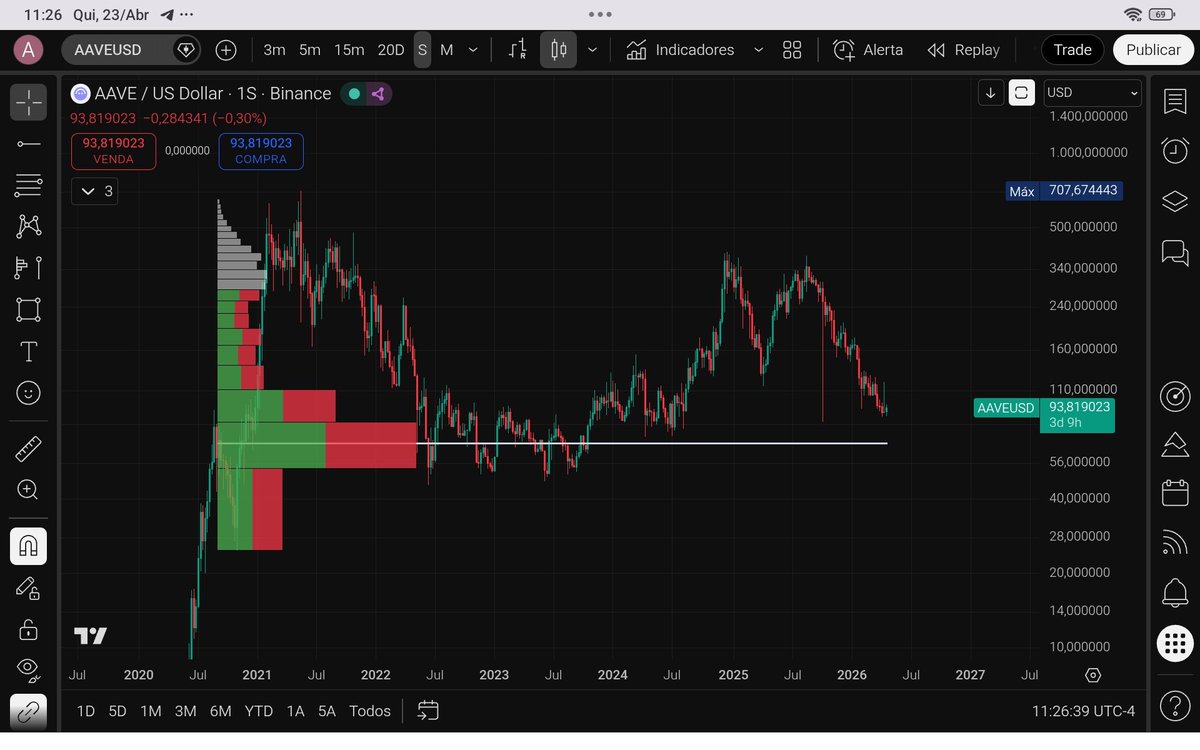This screenshot has width=1200, height=750.
Task: Open price scale settings gear
Action: click(x=1093, y=675)
